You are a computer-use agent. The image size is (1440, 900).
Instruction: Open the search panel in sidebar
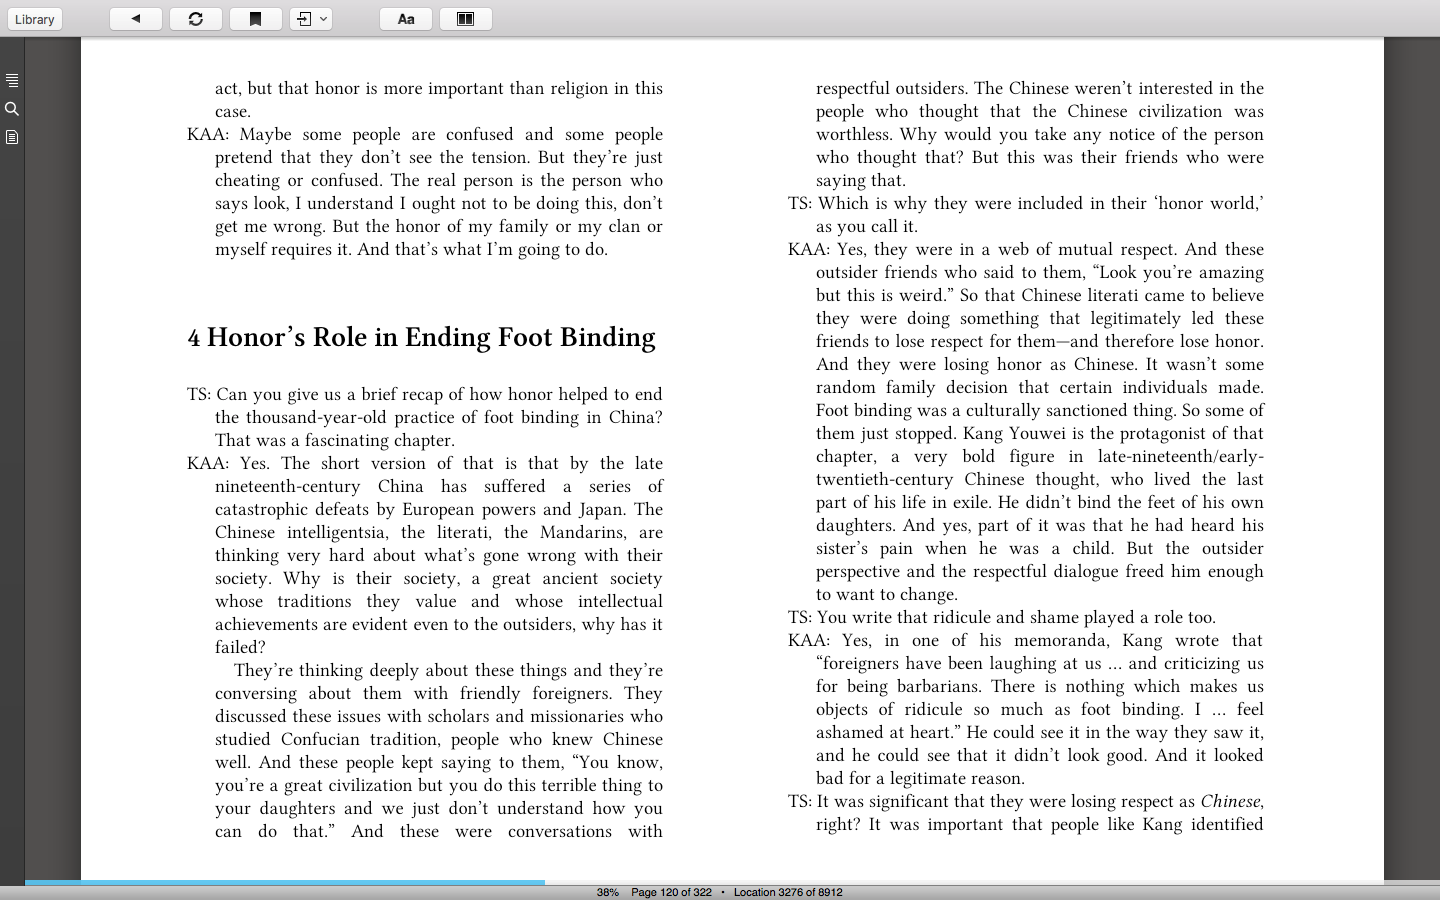pos(12,109)
